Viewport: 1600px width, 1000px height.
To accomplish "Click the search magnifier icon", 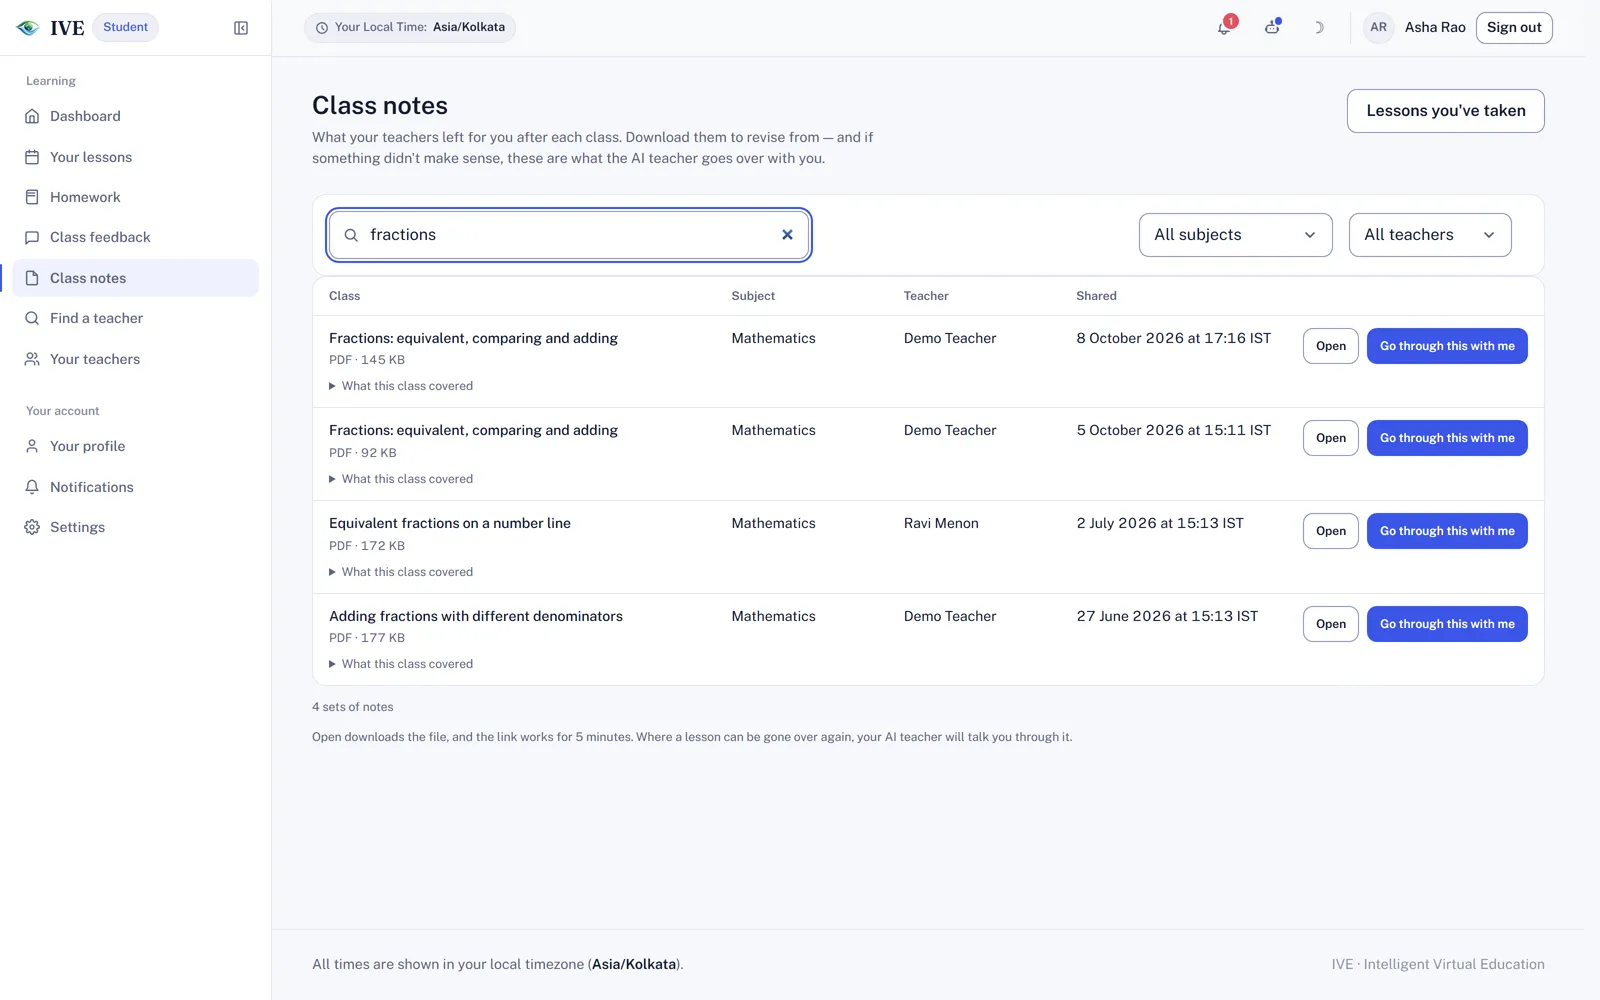I will 351,235.
